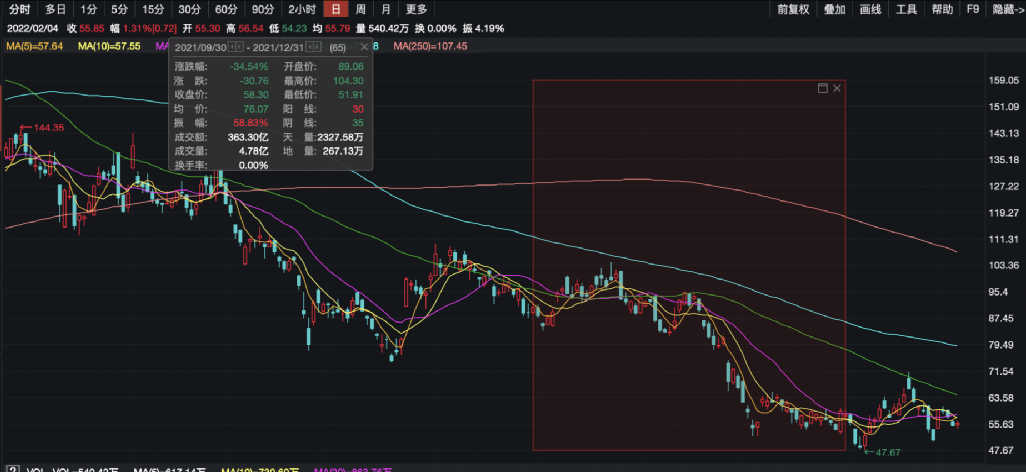Remove the red range selection box
Image resolution: width=1026 pixels, height=472 pixels.
coord(837,88)
